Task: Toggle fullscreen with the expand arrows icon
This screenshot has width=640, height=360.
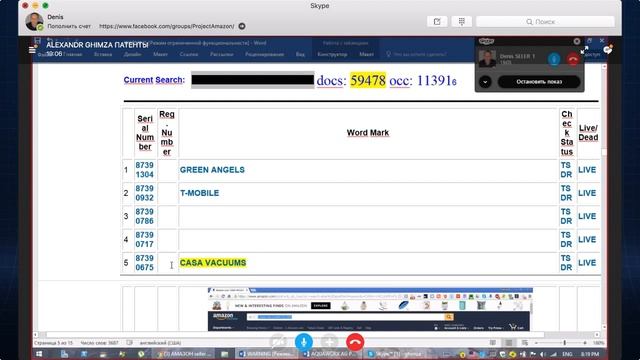Action: pyautogui.click(x=584, y=50)
